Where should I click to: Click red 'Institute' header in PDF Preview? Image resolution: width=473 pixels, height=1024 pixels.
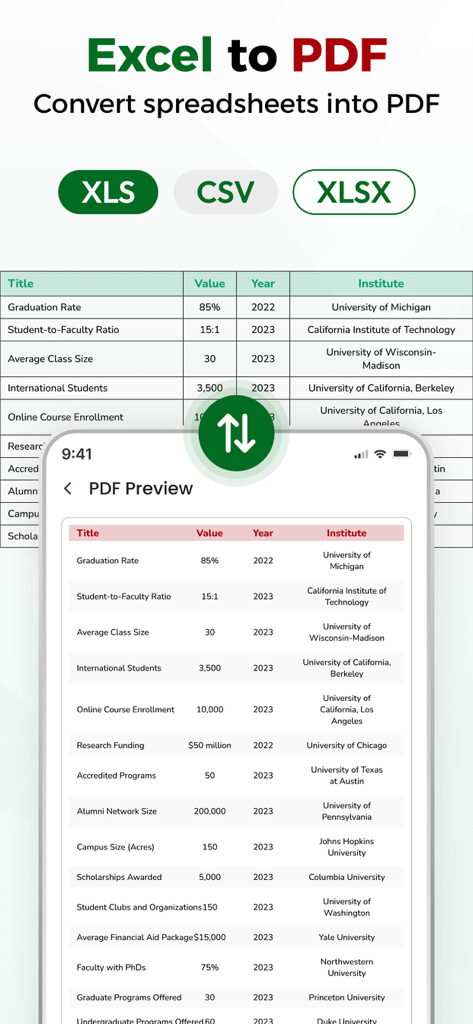347,533
